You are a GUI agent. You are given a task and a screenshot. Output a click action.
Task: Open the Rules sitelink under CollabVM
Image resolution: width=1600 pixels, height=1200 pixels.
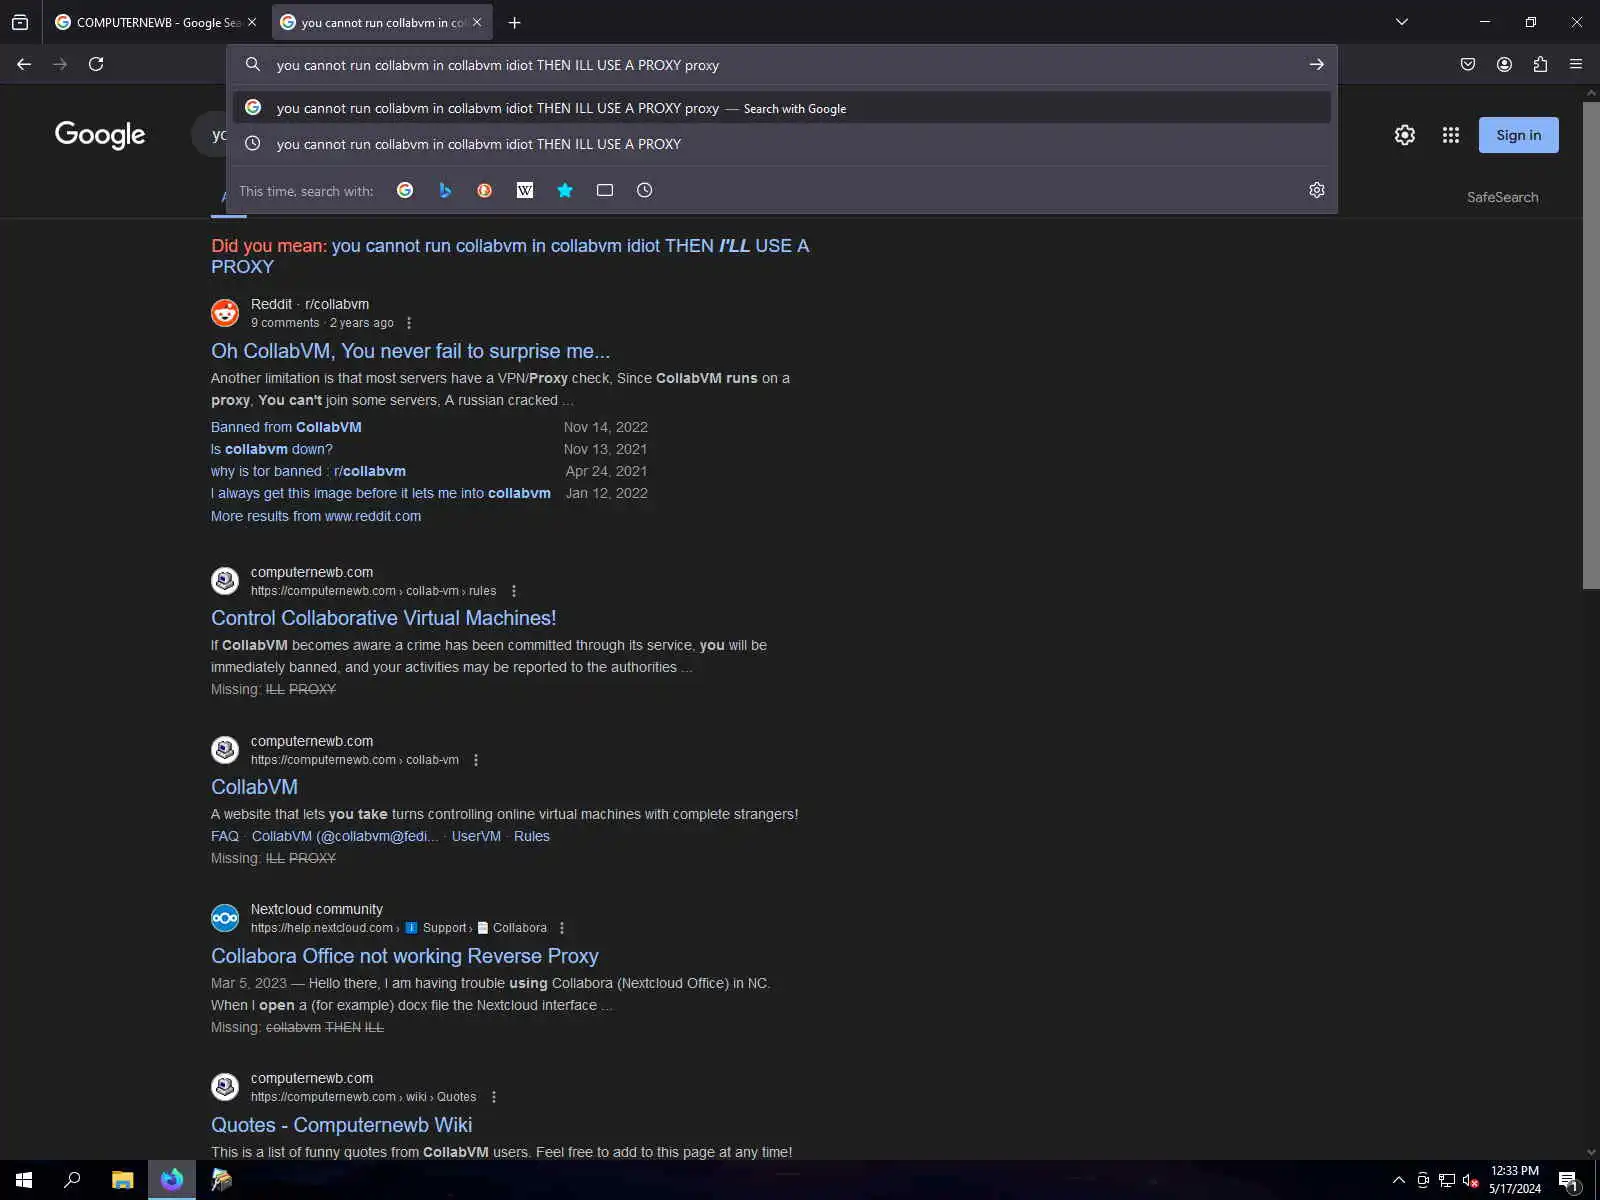(532, 836)
